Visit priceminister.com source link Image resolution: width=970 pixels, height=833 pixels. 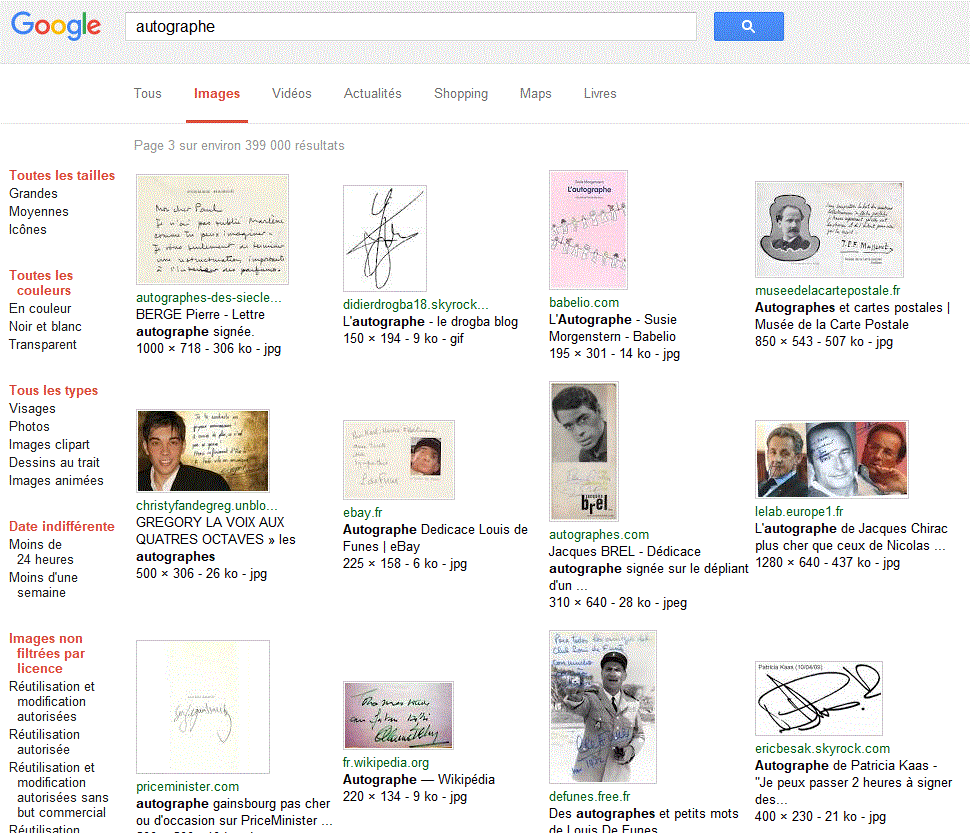(187, 787)
